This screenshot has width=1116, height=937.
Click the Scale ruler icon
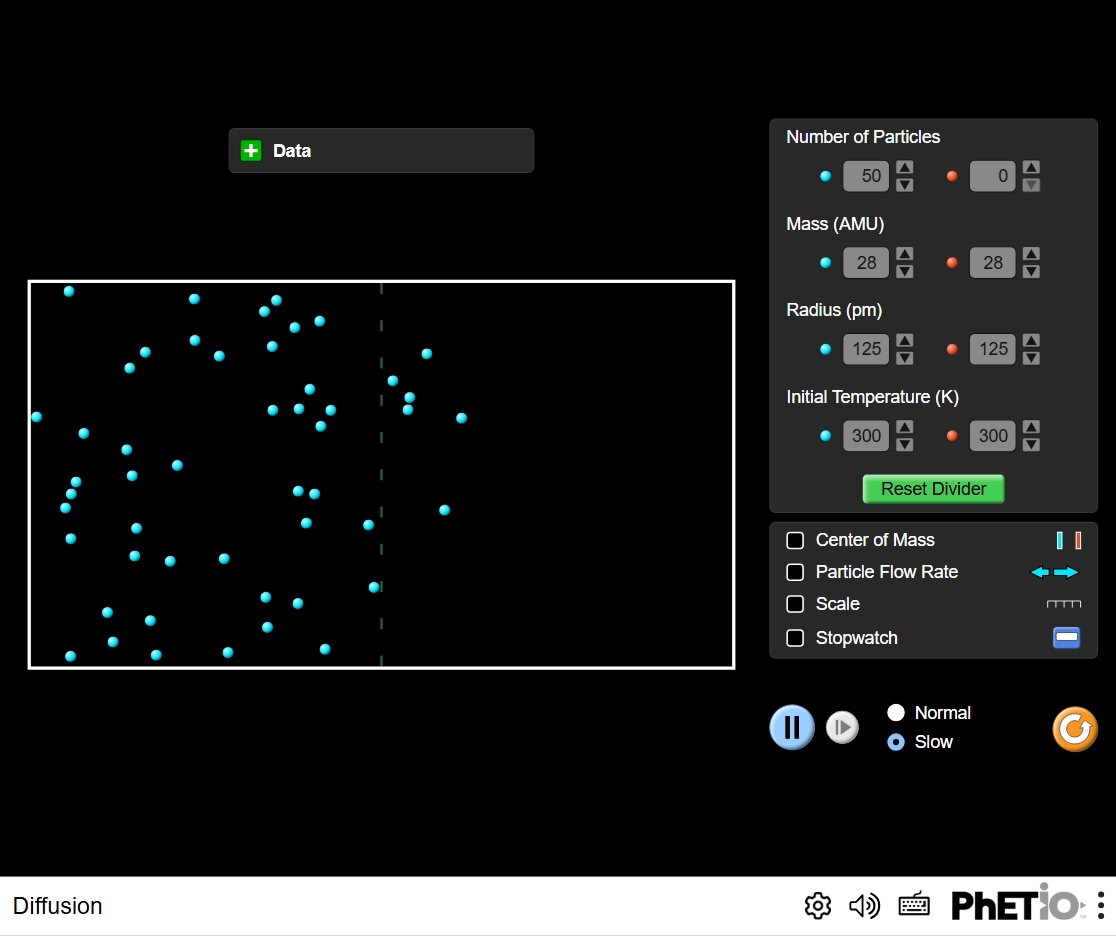tap(1063, 604)
